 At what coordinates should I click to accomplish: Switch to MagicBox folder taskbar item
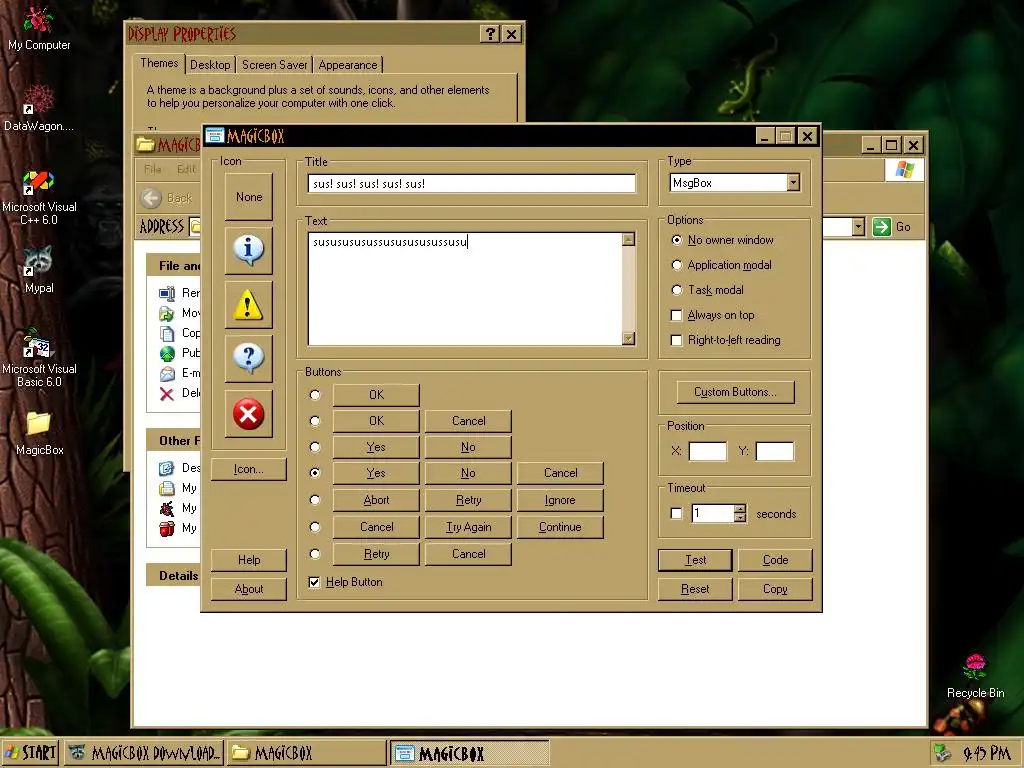306,753
